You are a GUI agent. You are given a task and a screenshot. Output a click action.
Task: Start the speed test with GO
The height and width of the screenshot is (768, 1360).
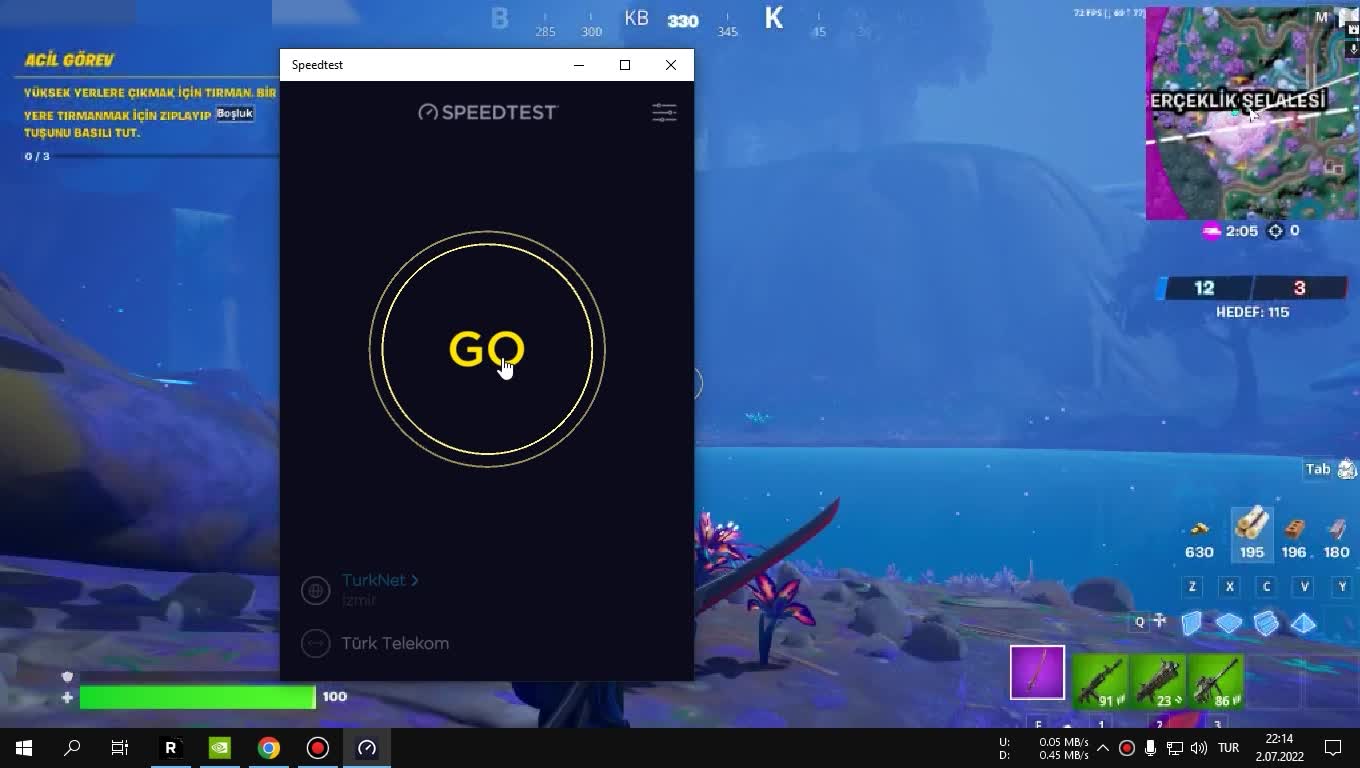[487, 349]
